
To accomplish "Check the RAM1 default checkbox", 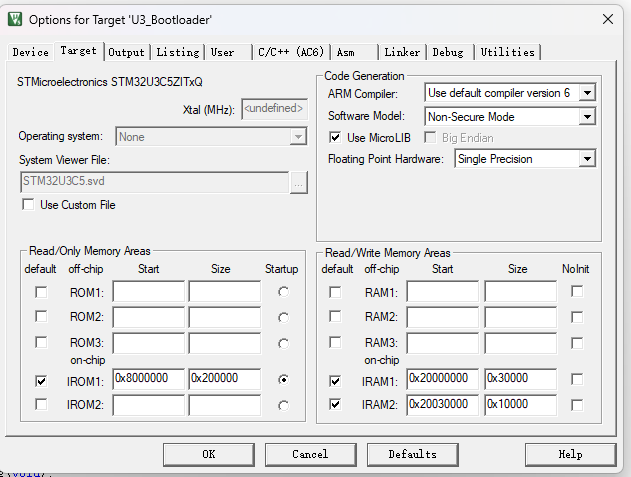I will pyautogui.click(x=335, y=292).
